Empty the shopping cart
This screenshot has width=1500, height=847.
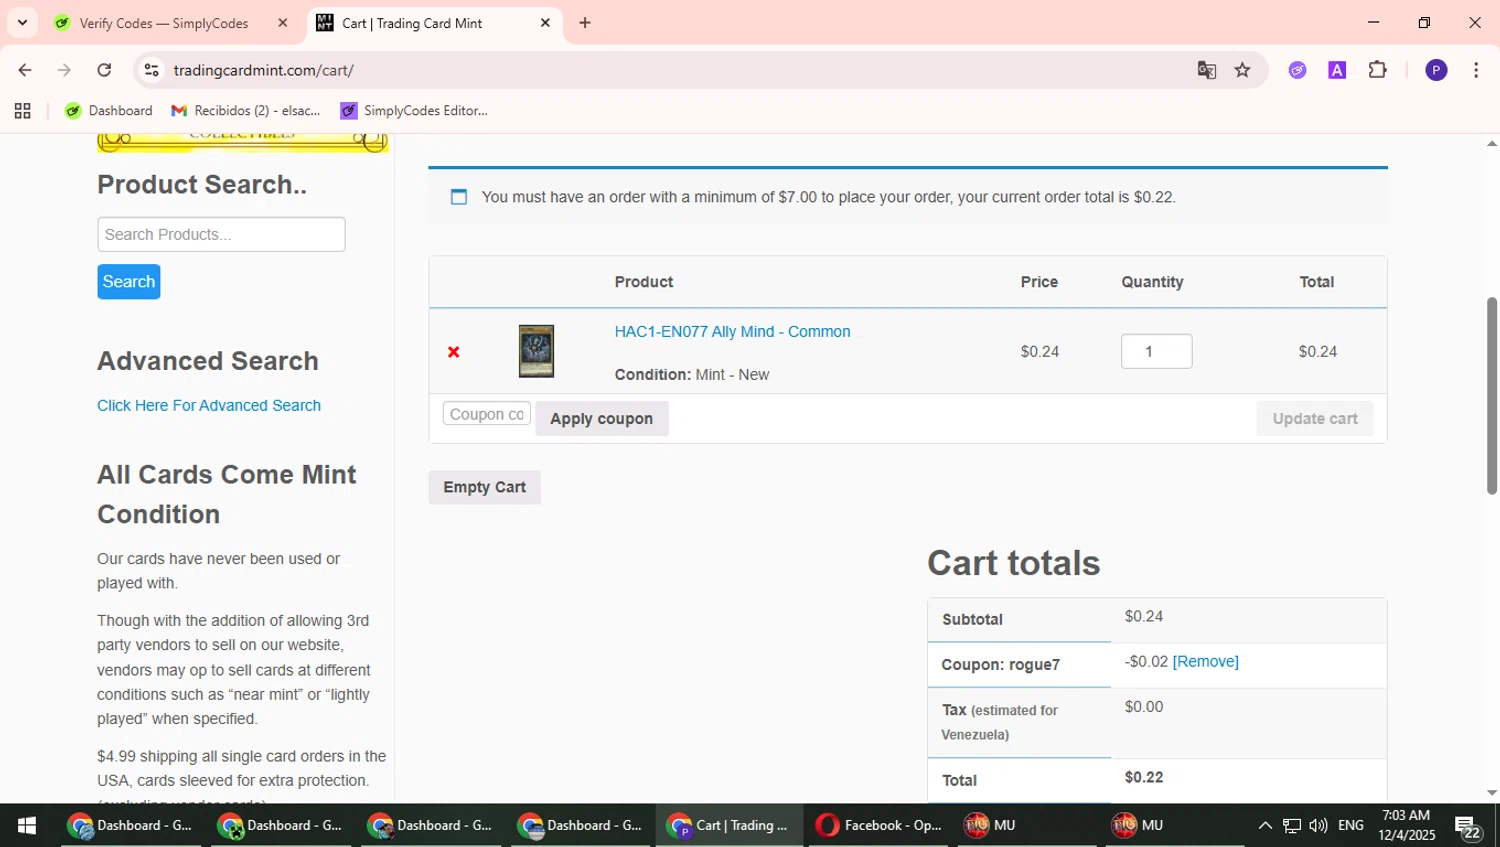[x=484, y=487]
